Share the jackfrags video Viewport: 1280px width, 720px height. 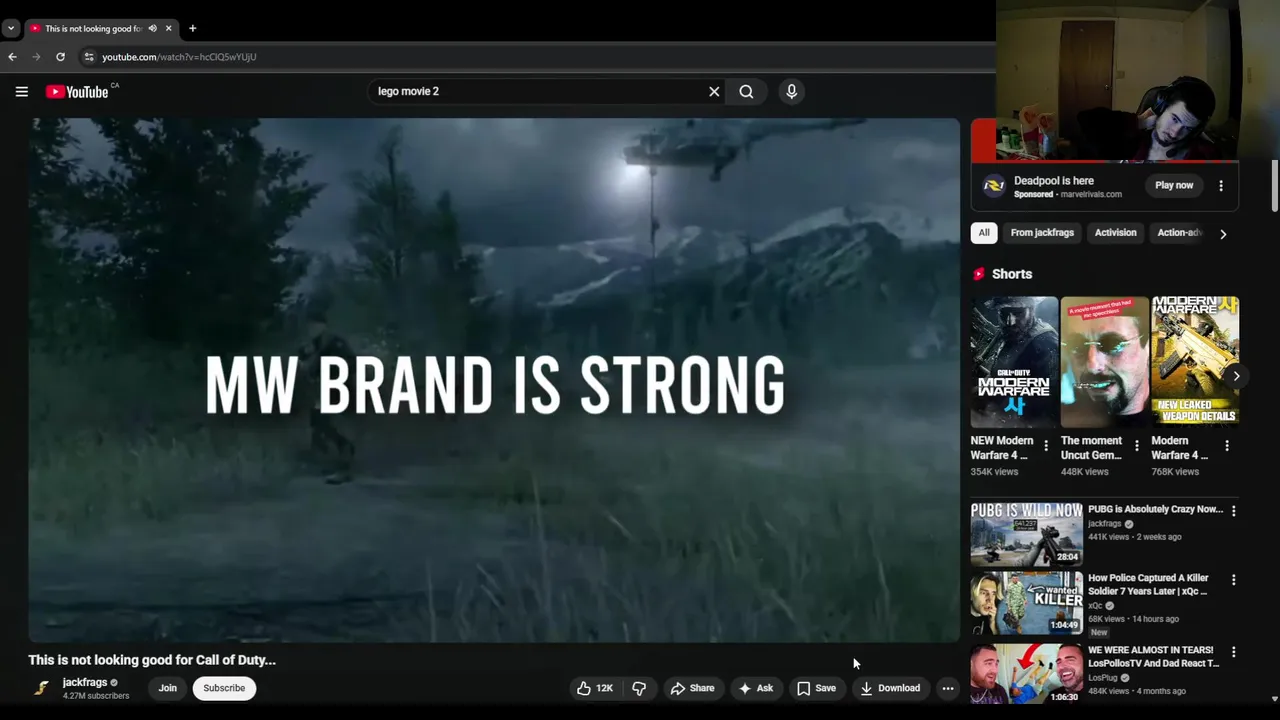coord(692,688)
